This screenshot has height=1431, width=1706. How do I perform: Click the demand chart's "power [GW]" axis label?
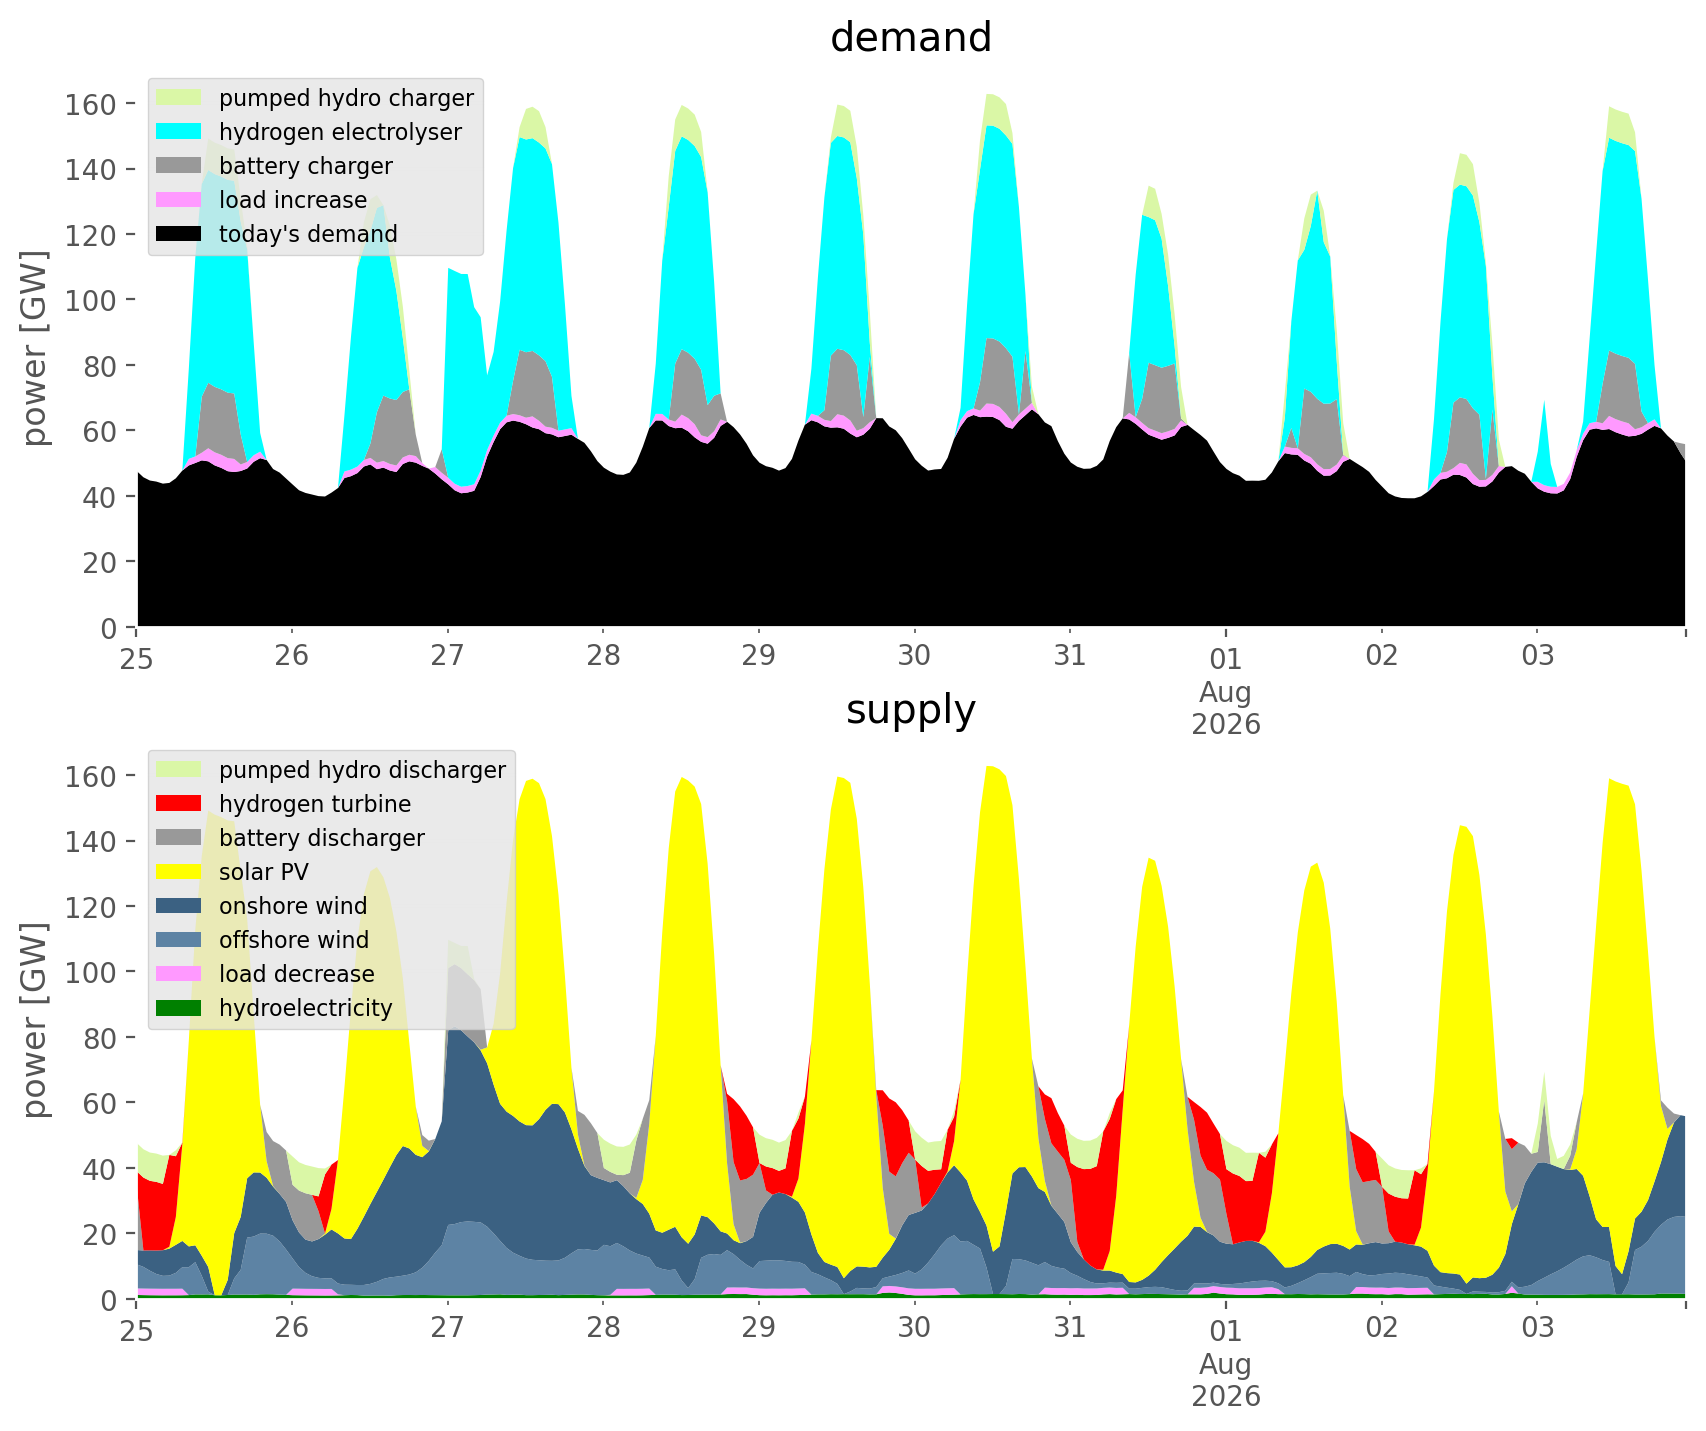(35, 350)
